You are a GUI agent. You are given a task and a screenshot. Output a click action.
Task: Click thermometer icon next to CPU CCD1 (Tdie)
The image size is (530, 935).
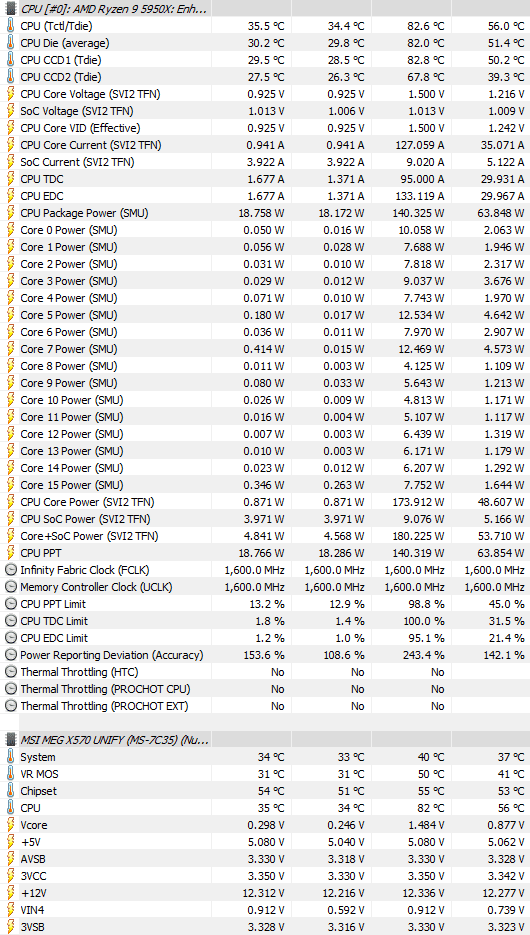pyautogui.click(x=10, y=60)
